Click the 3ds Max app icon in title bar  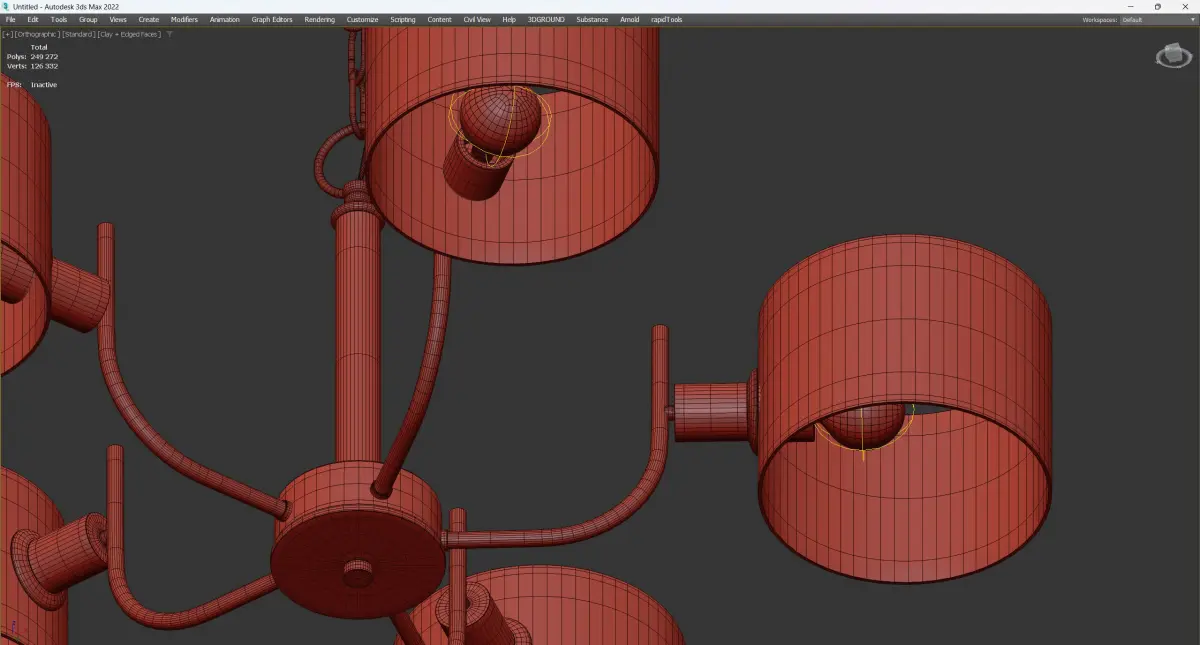[6, 6]
